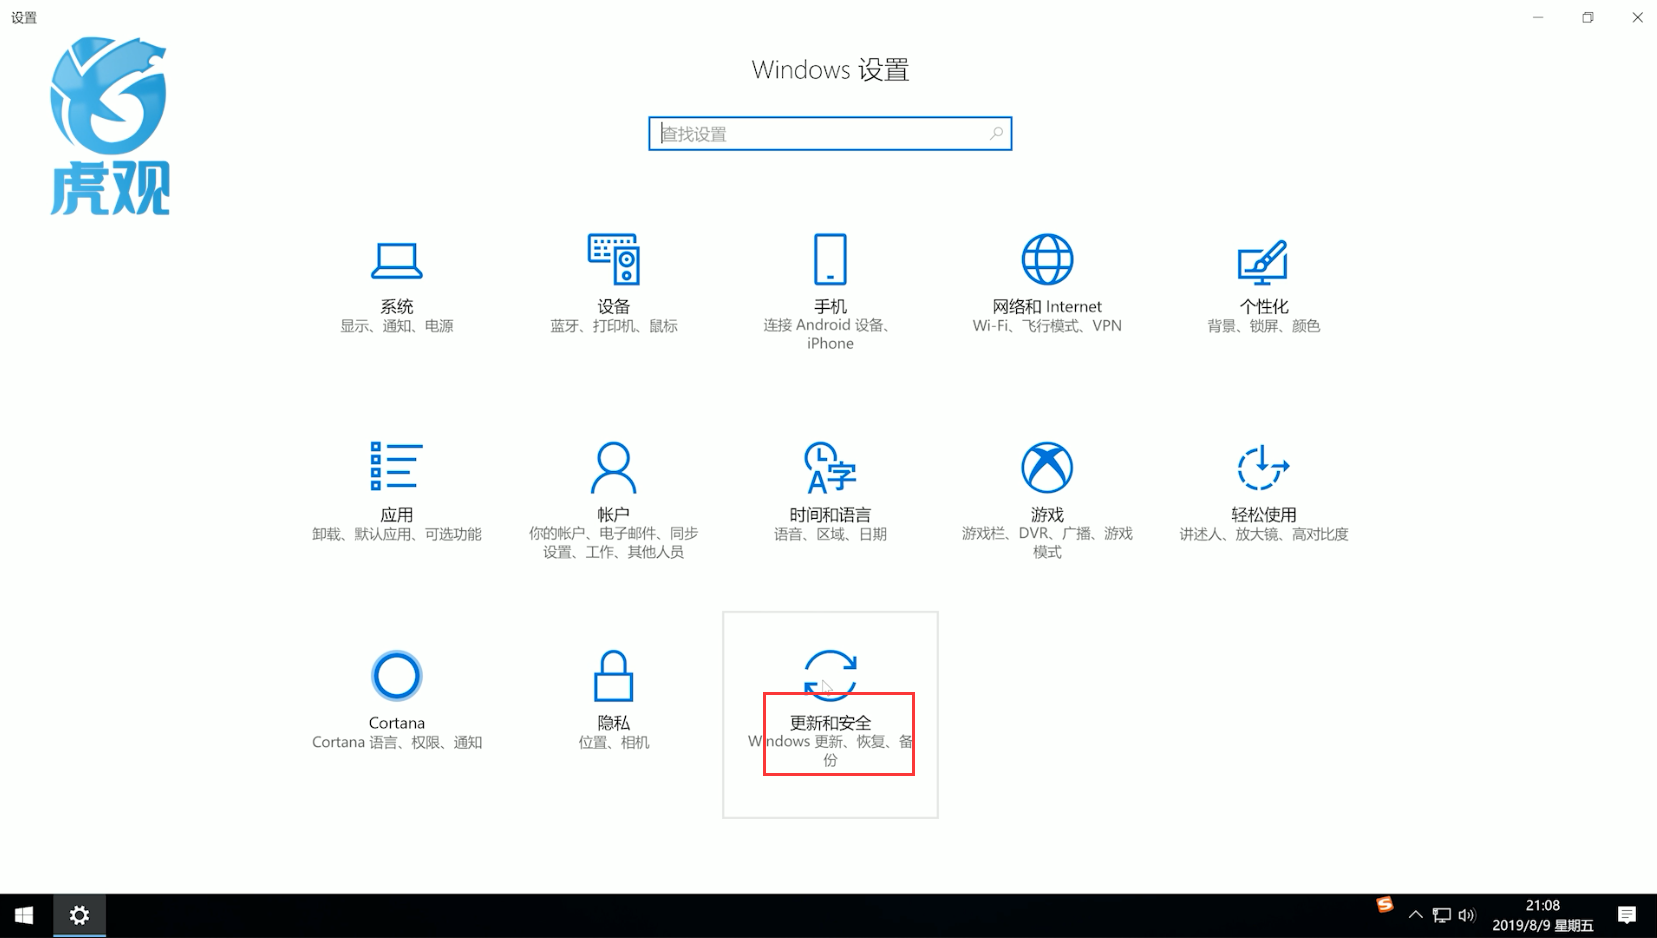Screen dimensions: 1657x938
Task: Click the 查找设置 search field
Action: (x=830, y=133)
